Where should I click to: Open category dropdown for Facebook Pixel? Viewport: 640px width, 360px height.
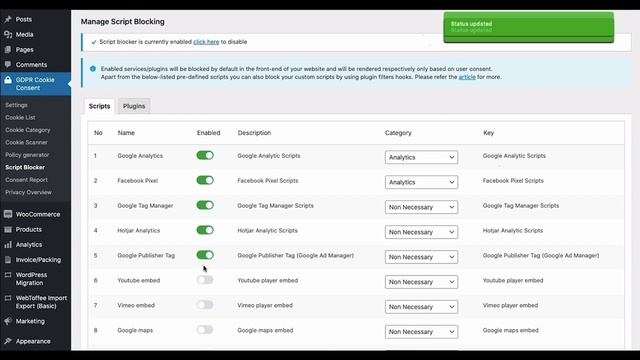421,182
